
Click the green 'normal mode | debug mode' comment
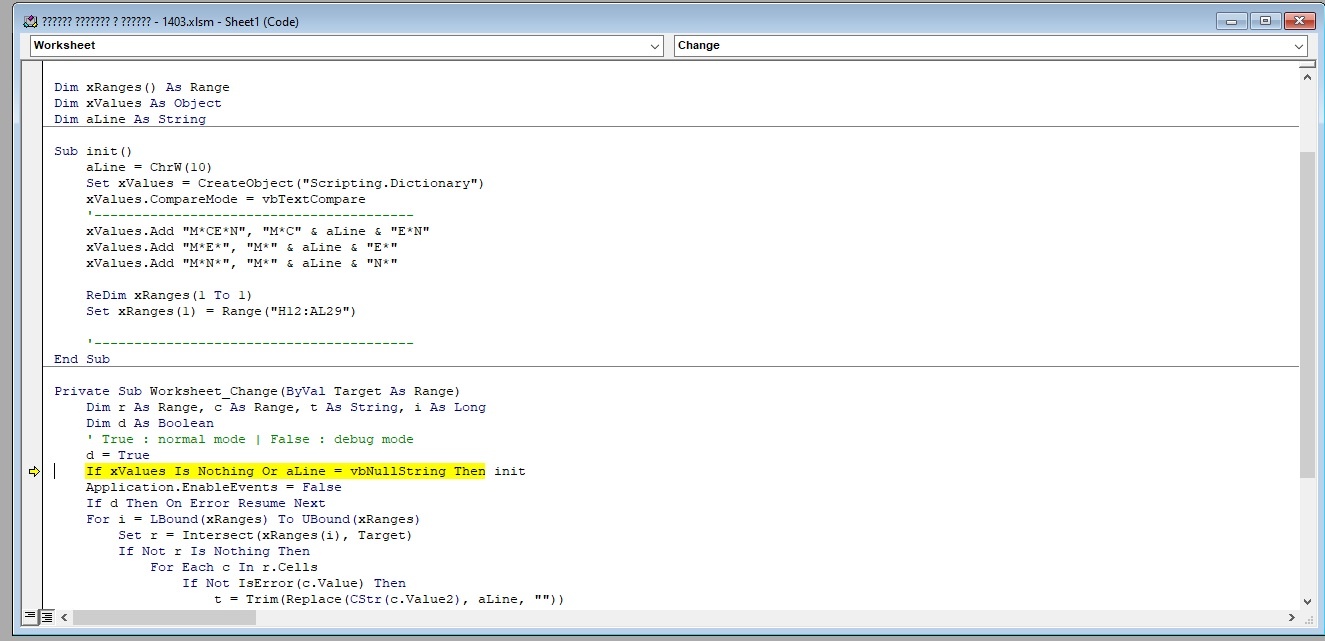(250, 439)
